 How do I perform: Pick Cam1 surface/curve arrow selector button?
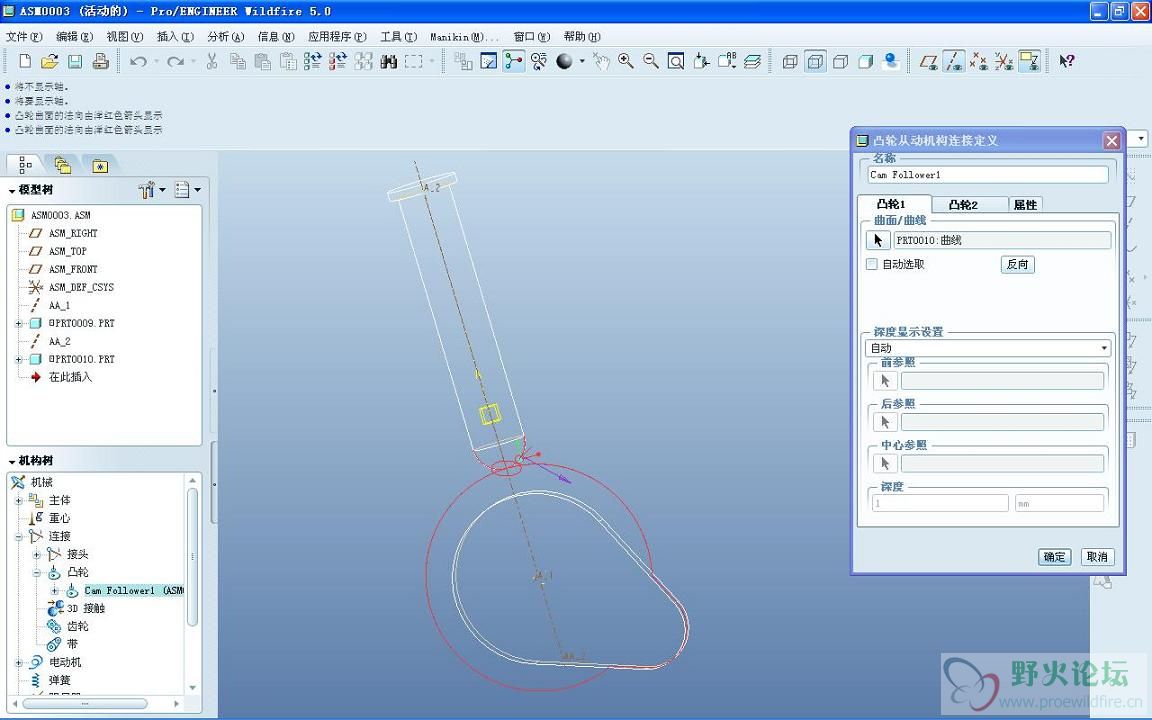pyautogui.click(x=878, y=240)
